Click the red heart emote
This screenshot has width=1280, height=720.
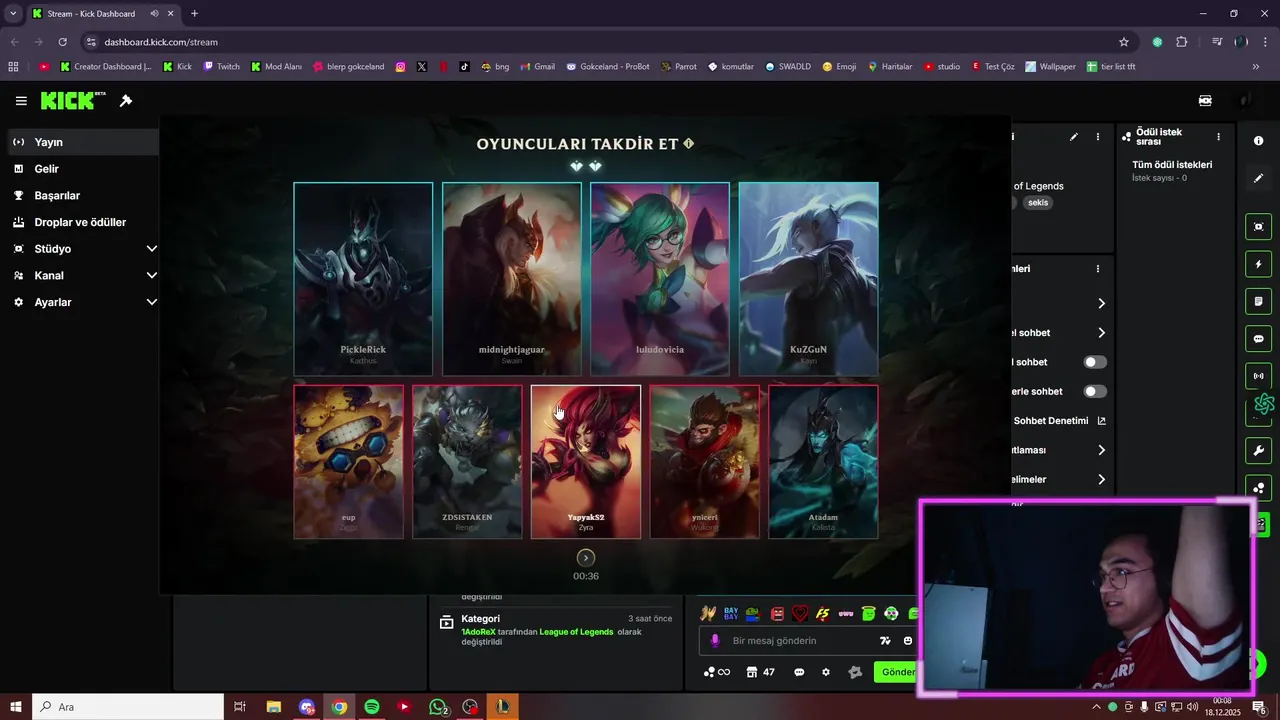click(x=799, y=613)
